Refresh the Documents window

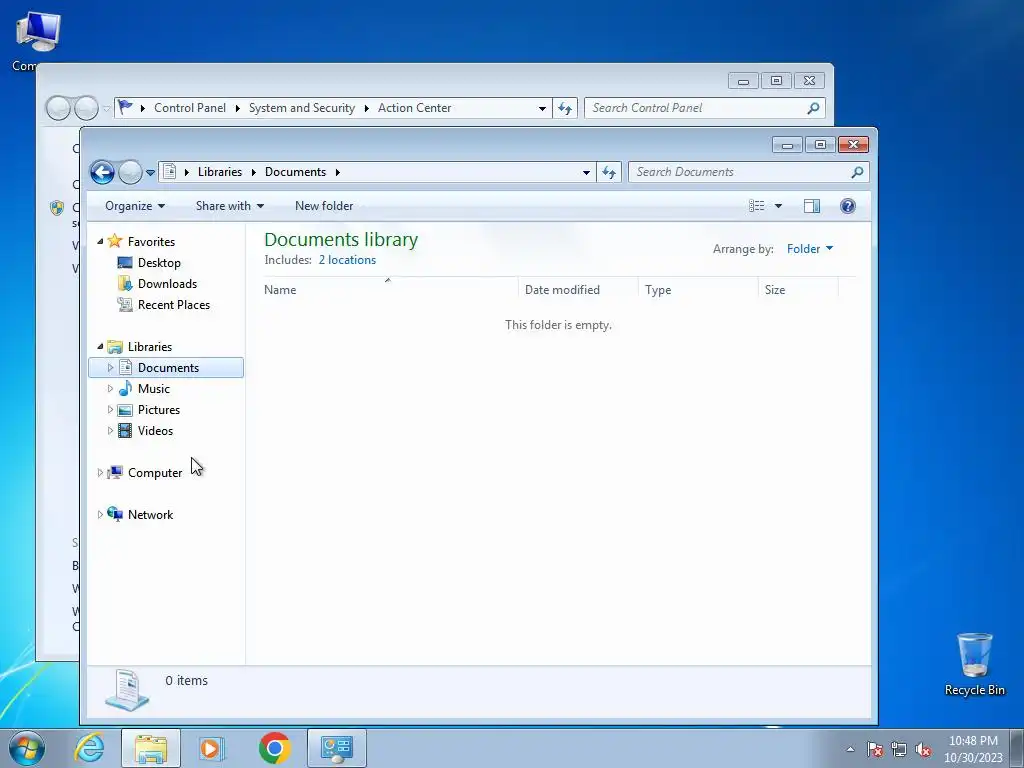(609, 172)
